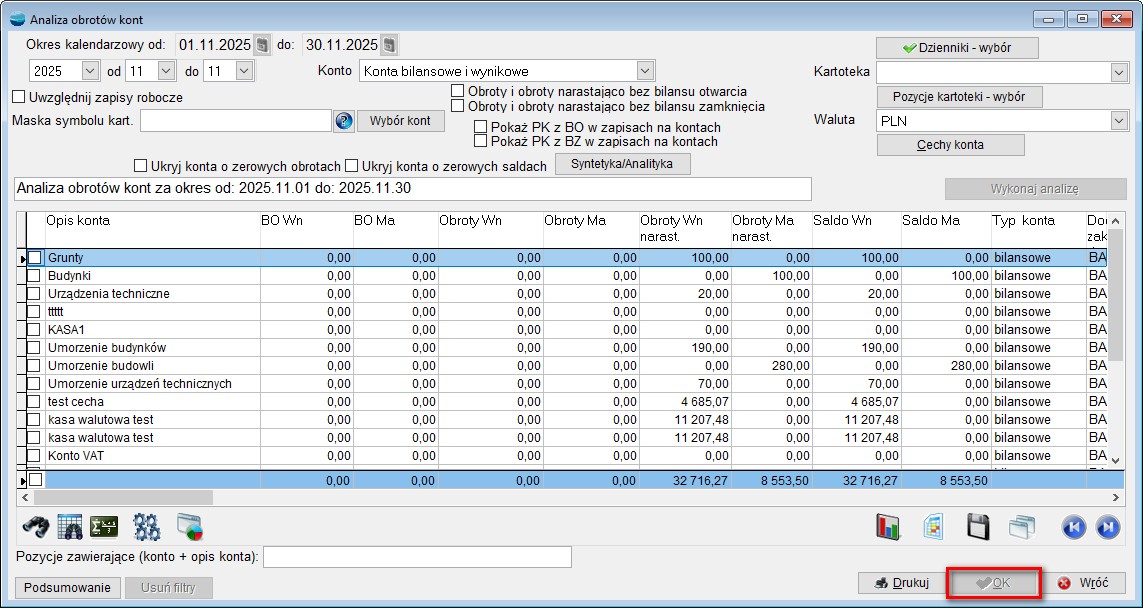Check 'Ukryj konta o zerowych obrotach'
The width and height of the screenshot is (1143, 608).
pyautogui.click(x=140, y=166)
